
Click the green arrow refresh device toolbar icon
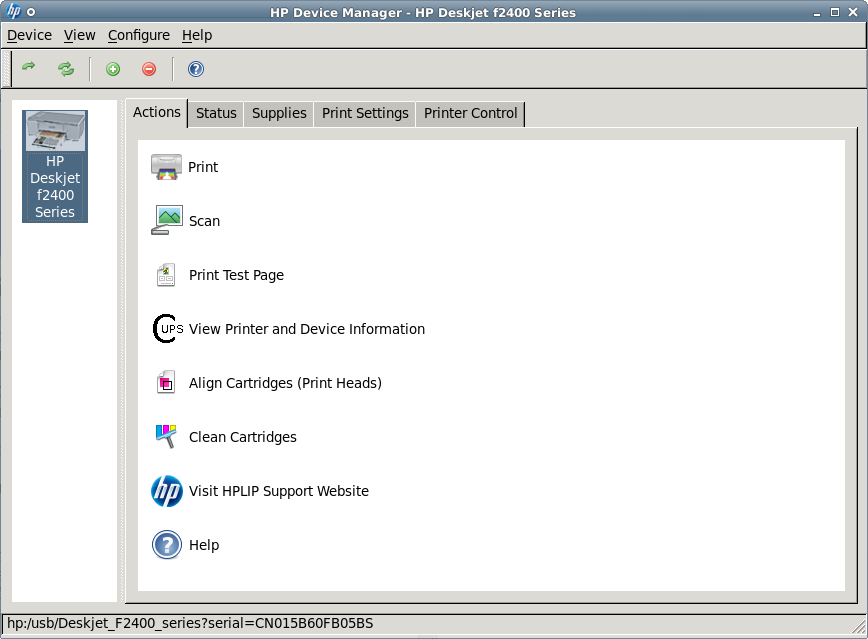pyautogui.click(x=28, y=68)
